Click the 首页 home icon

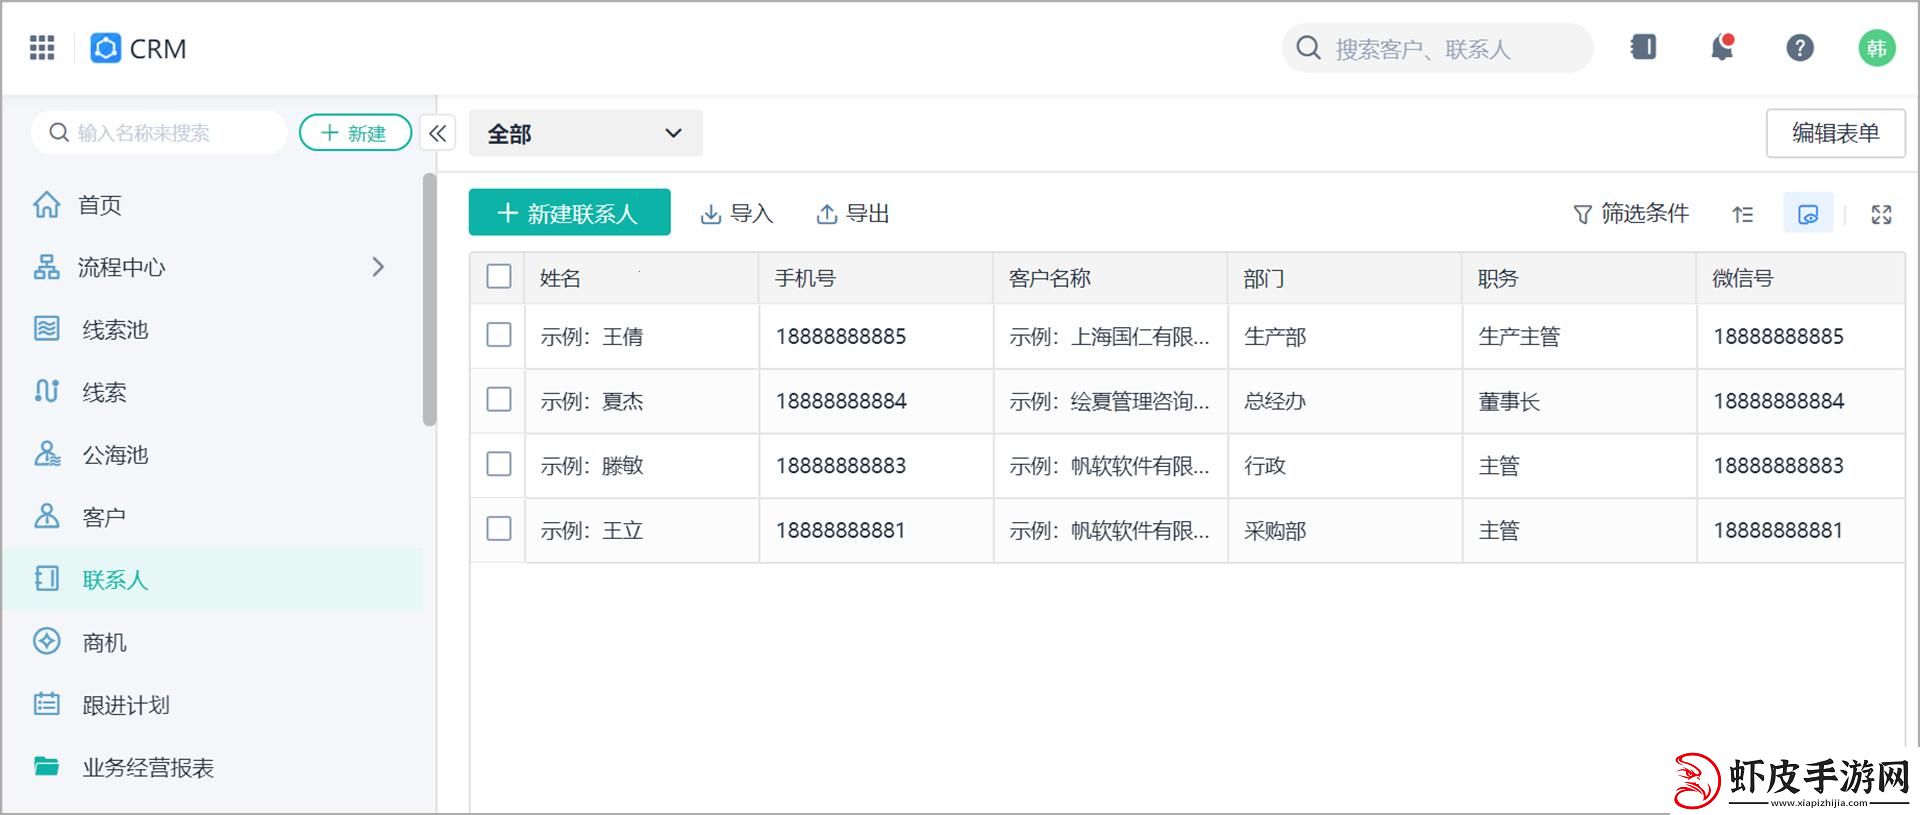(47, 204)
